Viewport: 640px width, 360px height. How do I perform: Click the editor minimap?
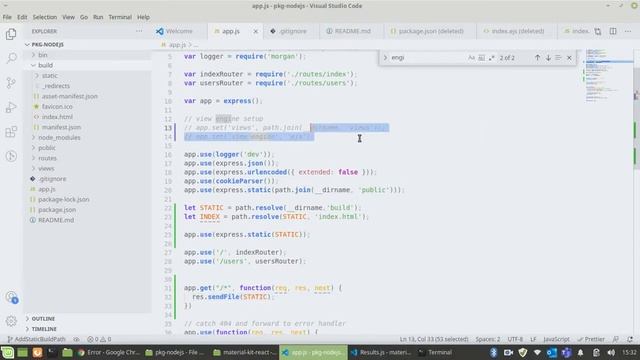608,76
